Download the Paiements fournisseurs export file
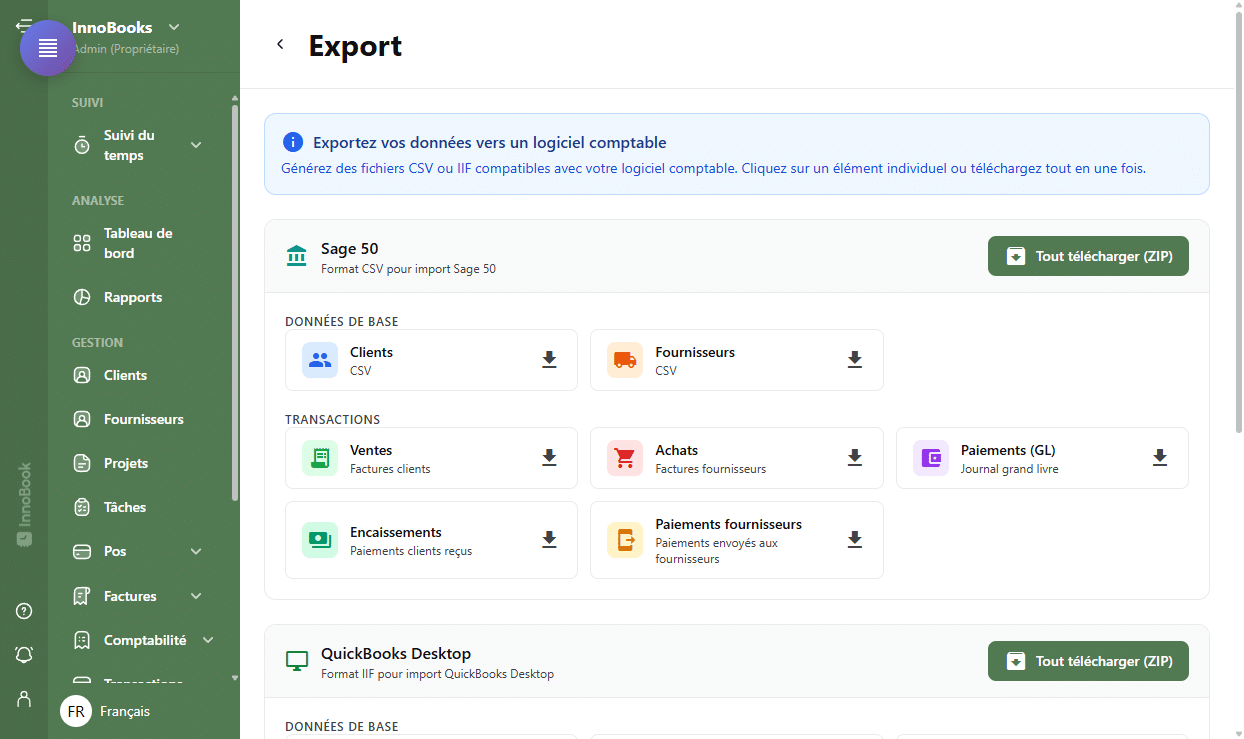Viewport: 1244px width, 739px height. coord(855,540)
